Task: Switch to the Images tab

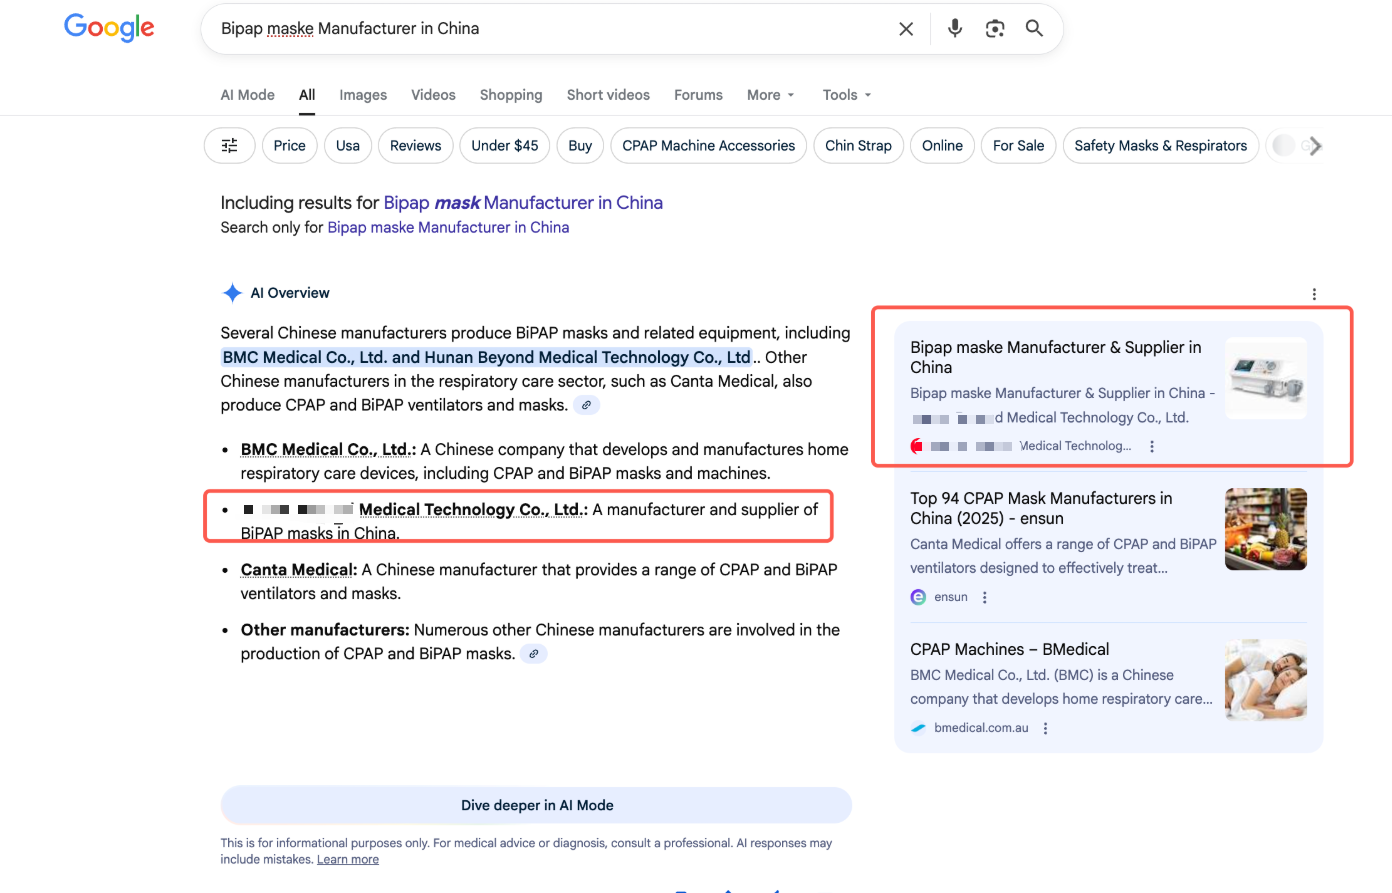Action: point(363,95)
